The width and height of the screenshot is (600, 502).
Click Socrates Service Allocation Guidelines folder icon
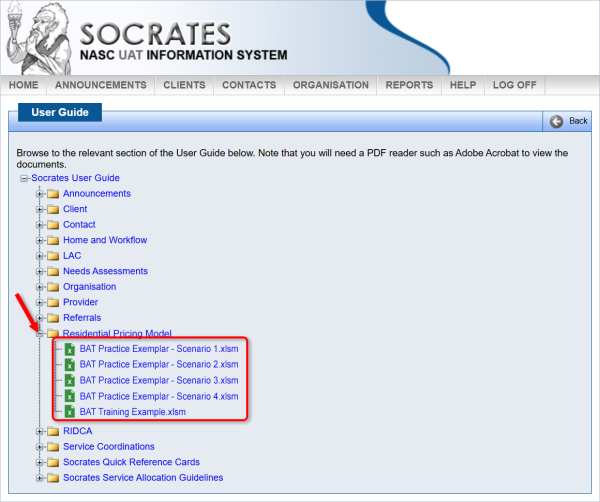53,478
